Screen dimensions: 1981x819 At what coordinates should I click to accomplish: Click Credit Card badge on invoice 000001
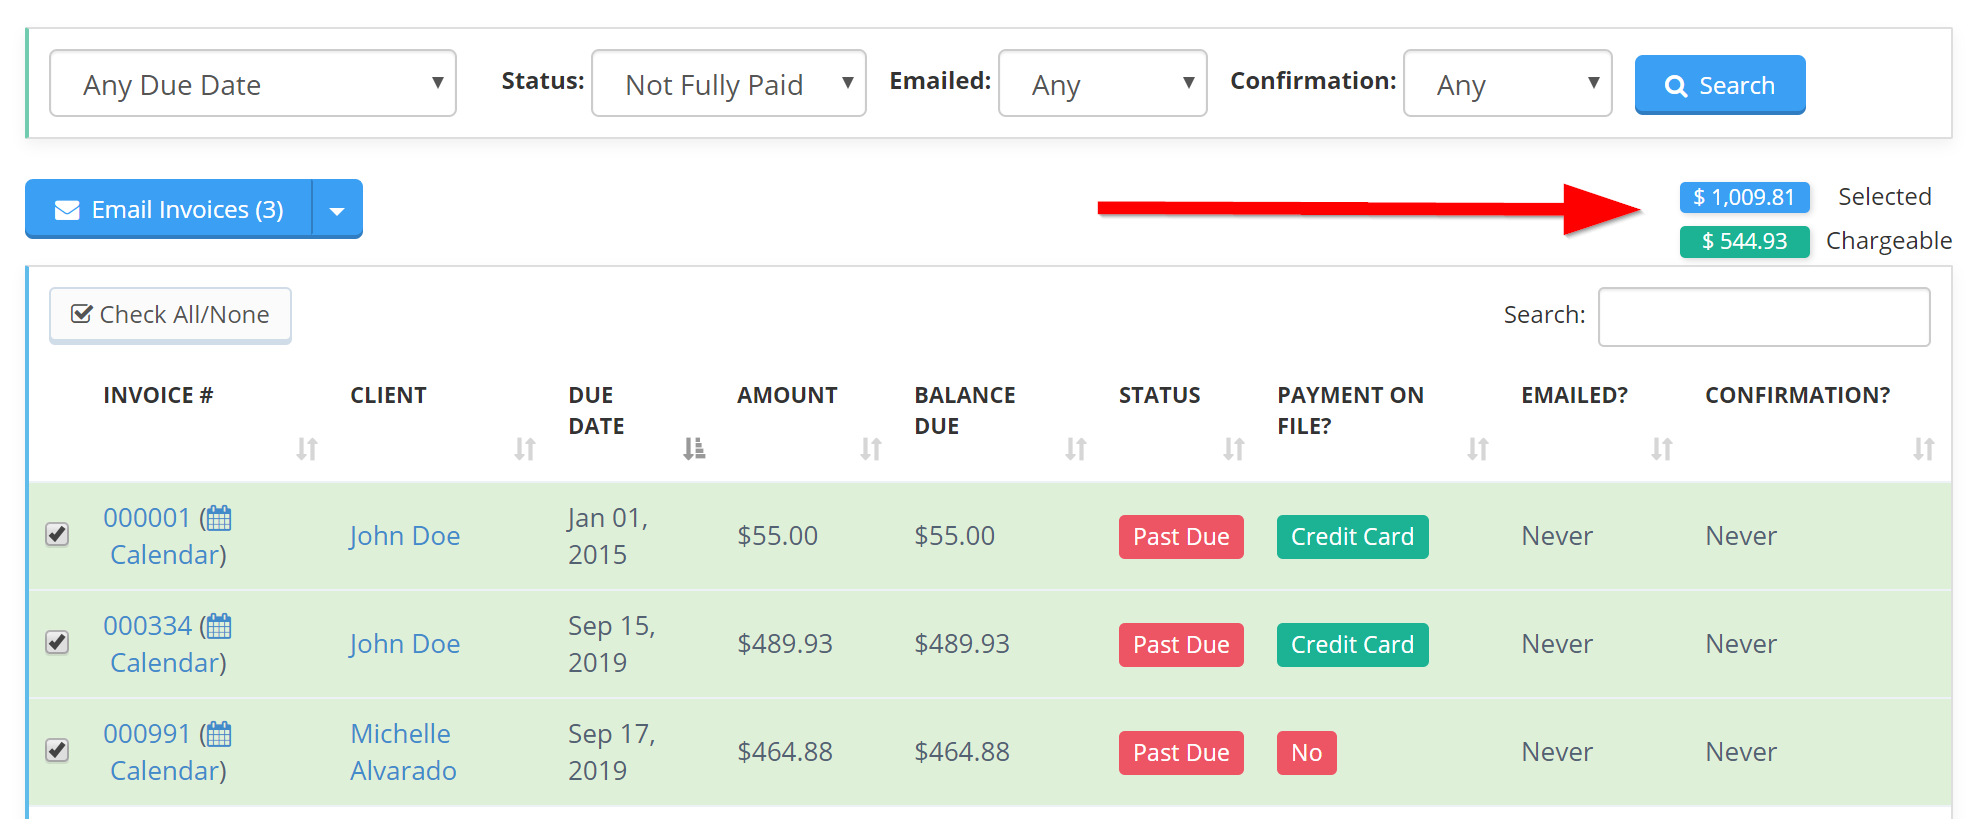tap(1353, 537)
